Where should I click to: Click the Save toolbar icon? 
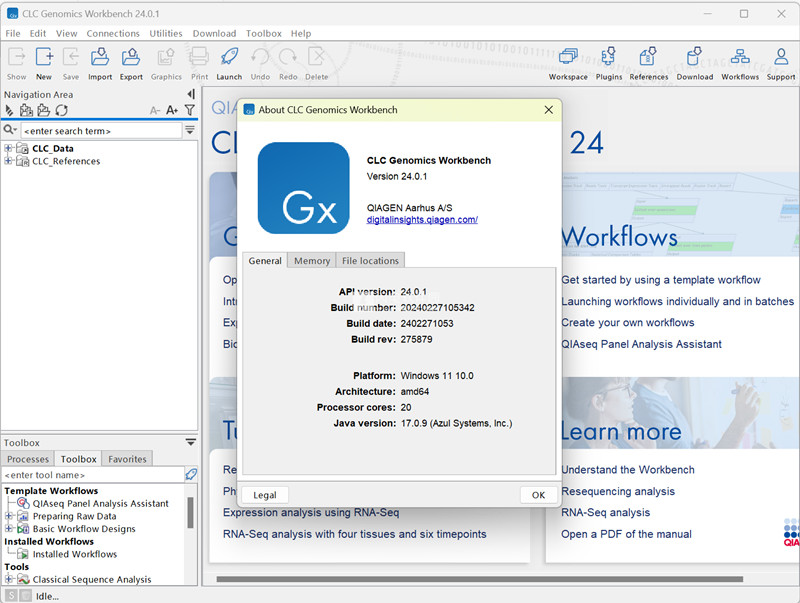(x=71, y=64)
